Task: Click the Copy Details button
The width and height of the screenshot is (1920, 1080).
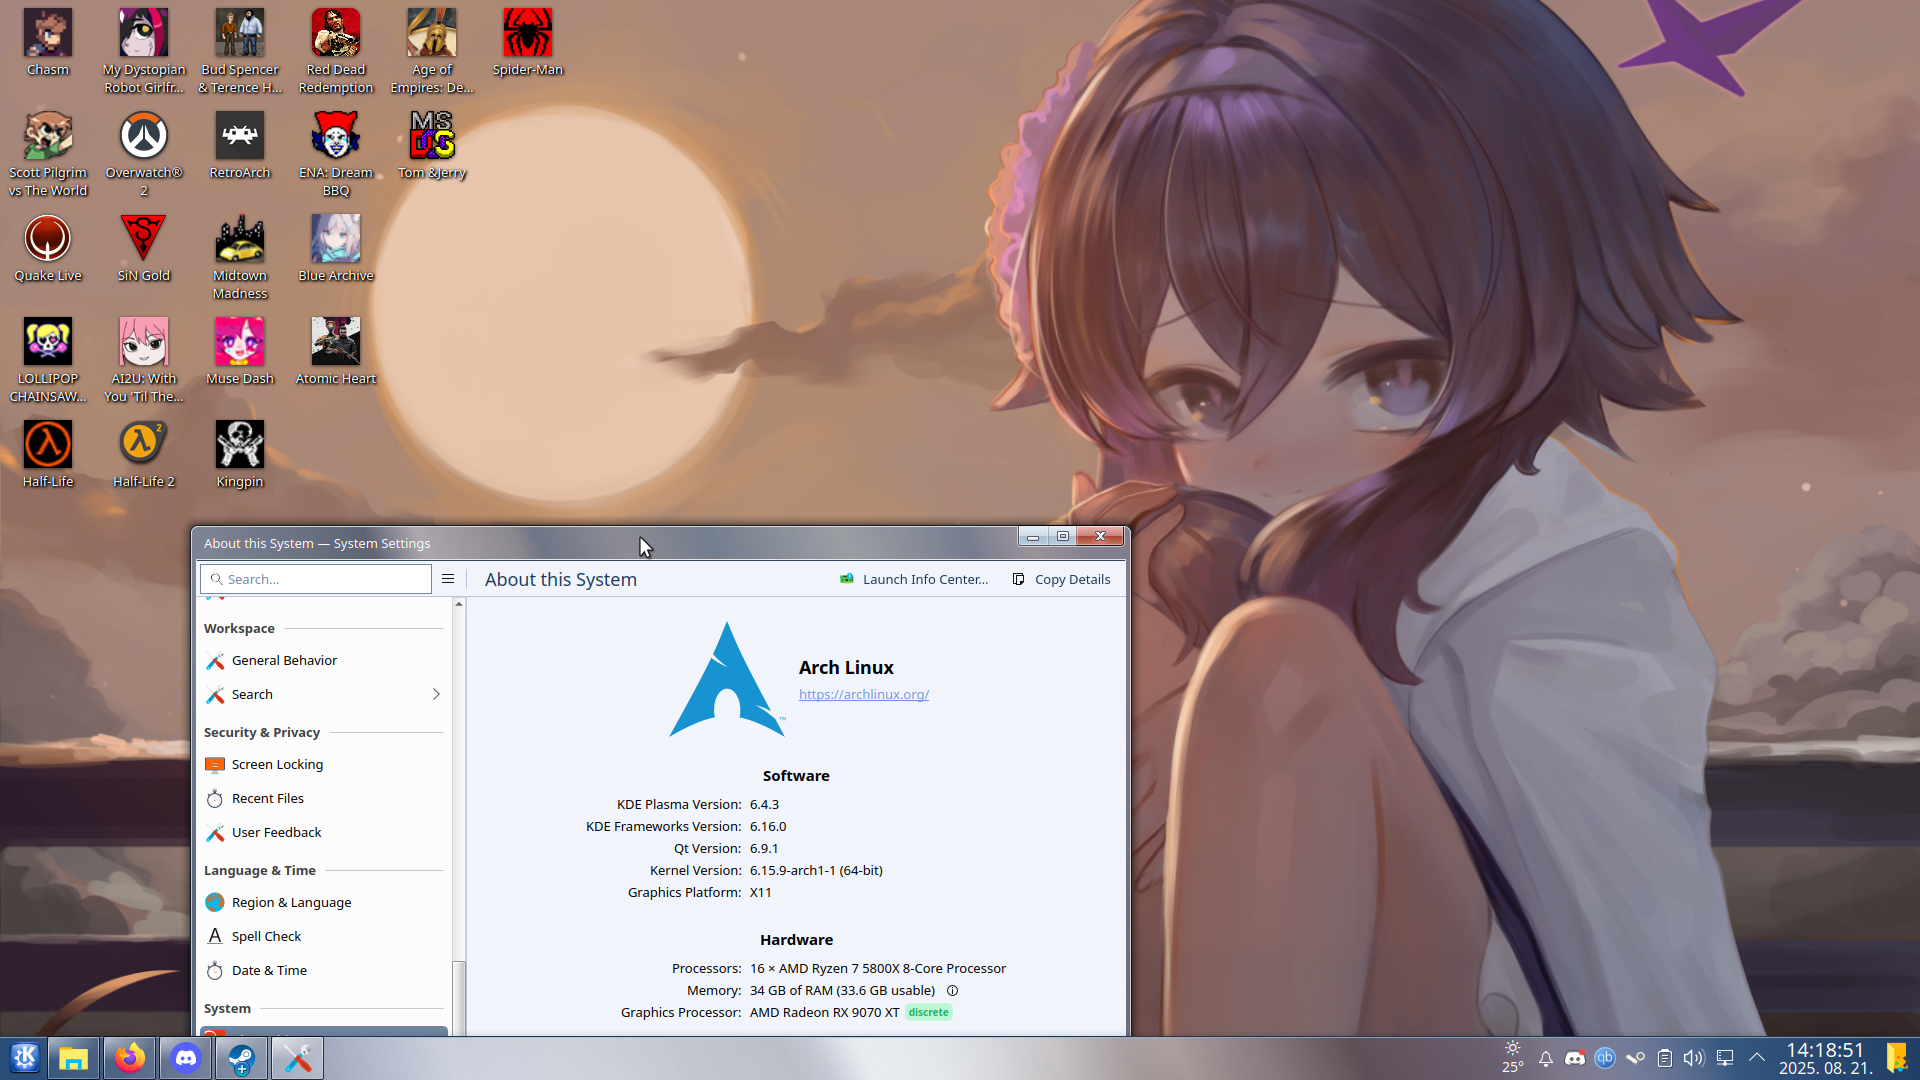Action: [x=1061, y=579]
